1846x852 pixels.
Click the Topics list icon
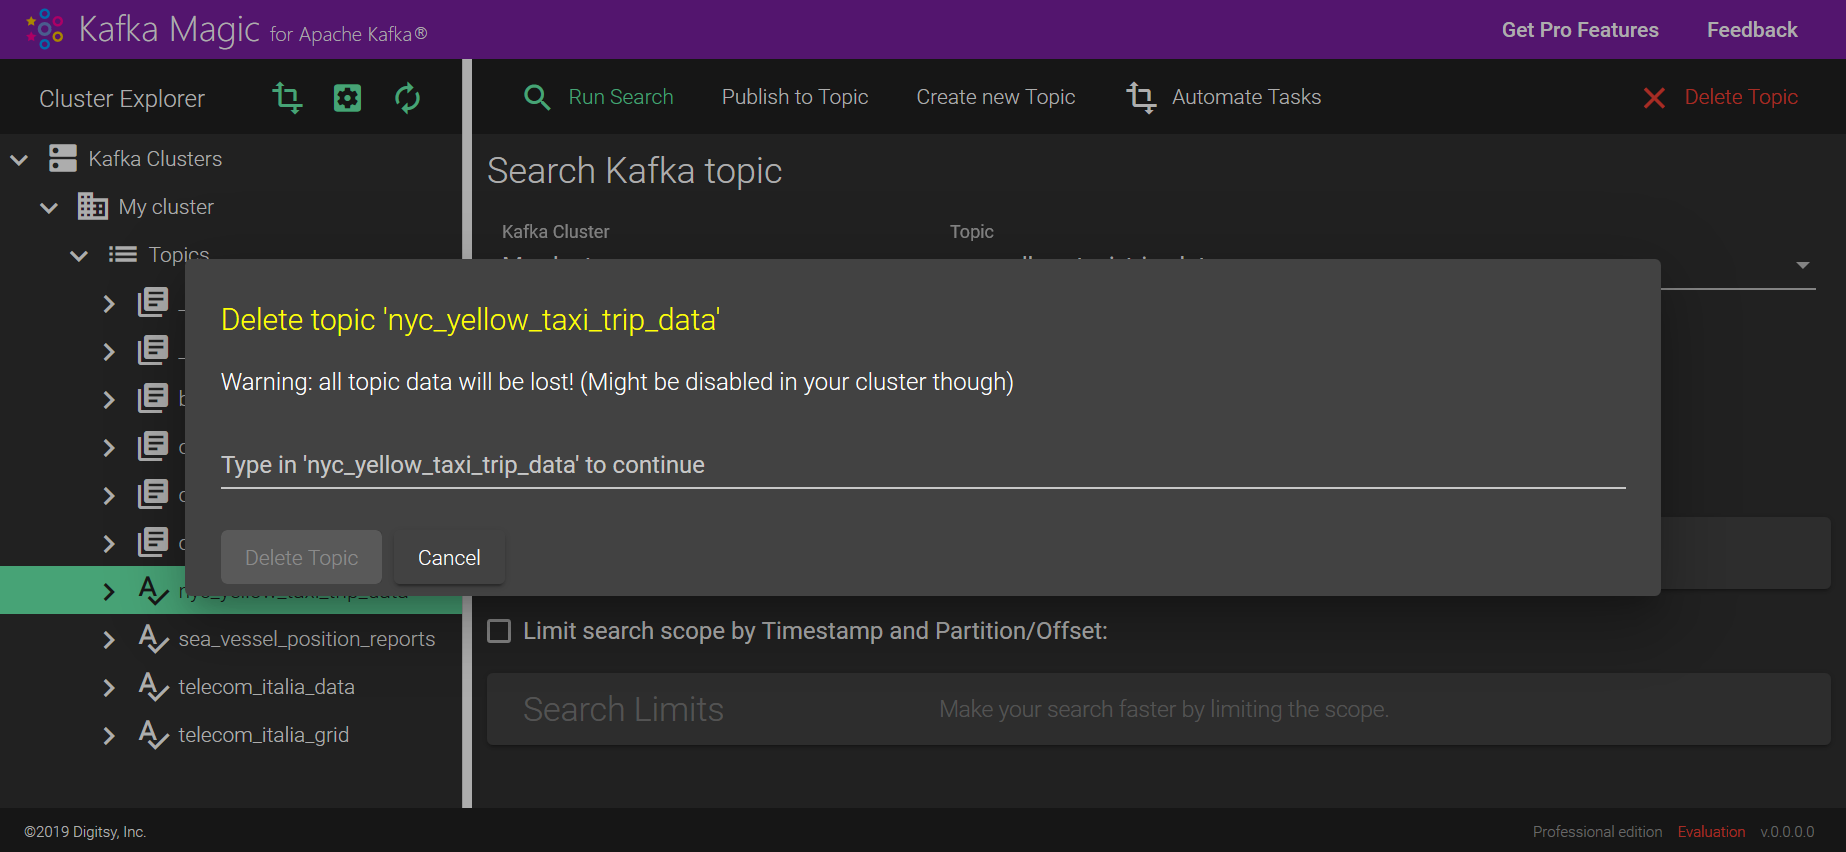coord(123,254)
